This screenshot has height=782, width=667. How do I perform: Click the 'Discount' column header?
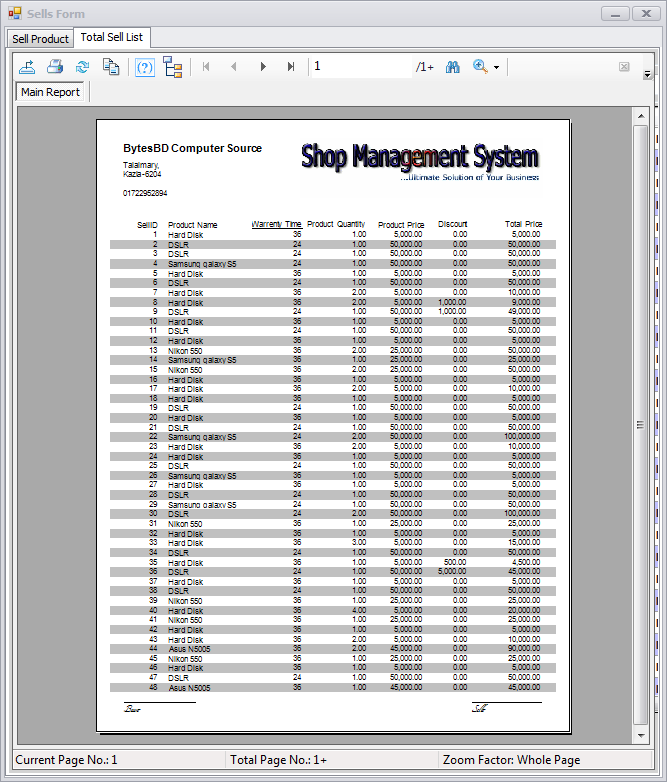452,224
